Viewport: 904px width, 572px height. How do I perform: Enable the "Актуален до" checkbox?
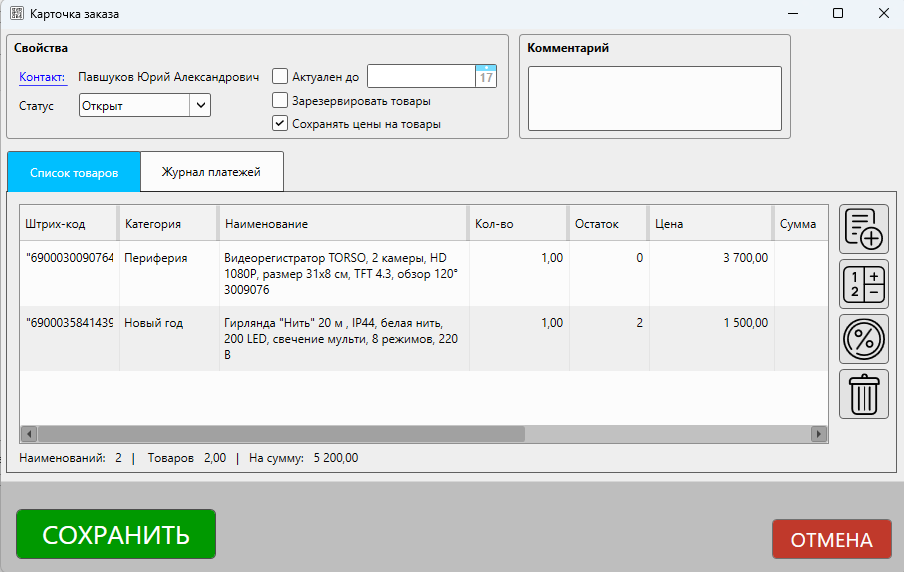click(280, 77)
